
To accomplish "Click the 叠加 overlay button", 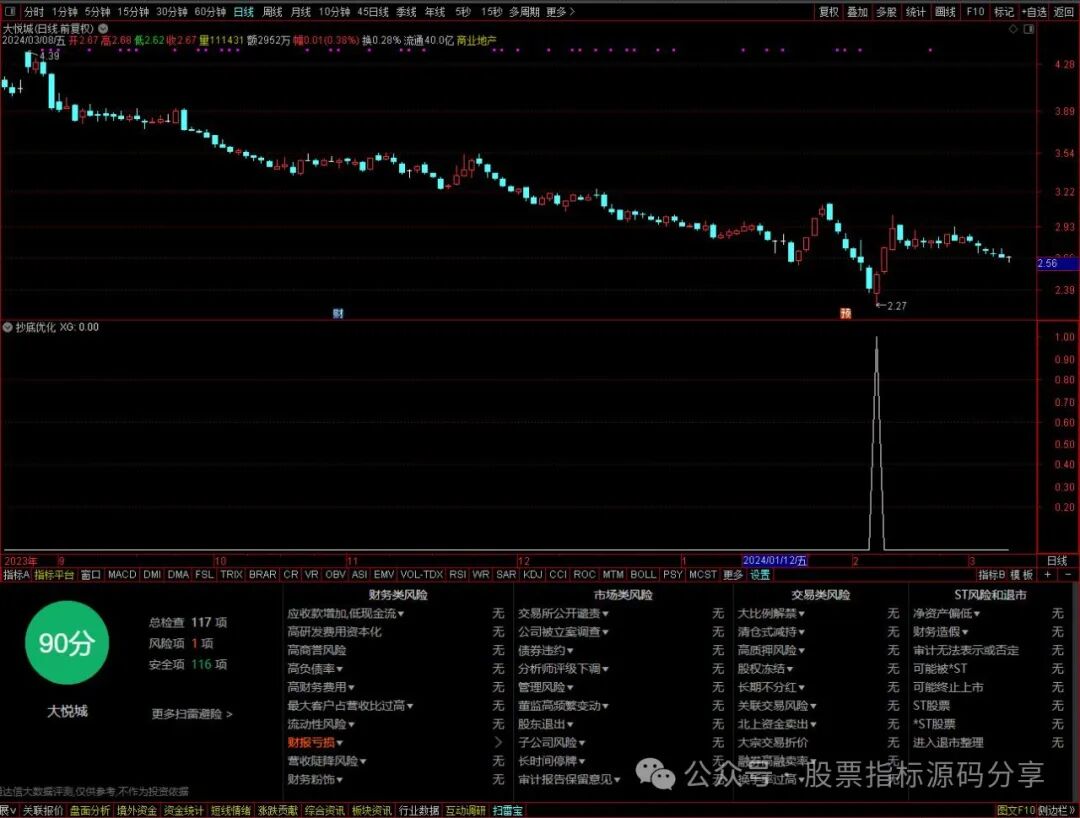I will click(858, 12).
